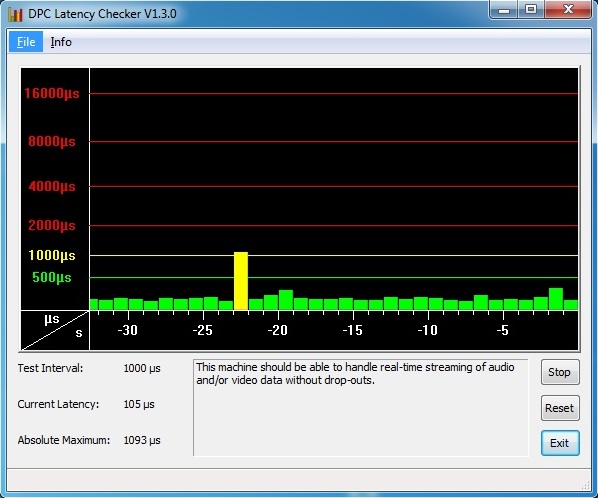Exit the application
Image resolution: width=598 pixels, height=498 pixels.
(x=560, y=443)
